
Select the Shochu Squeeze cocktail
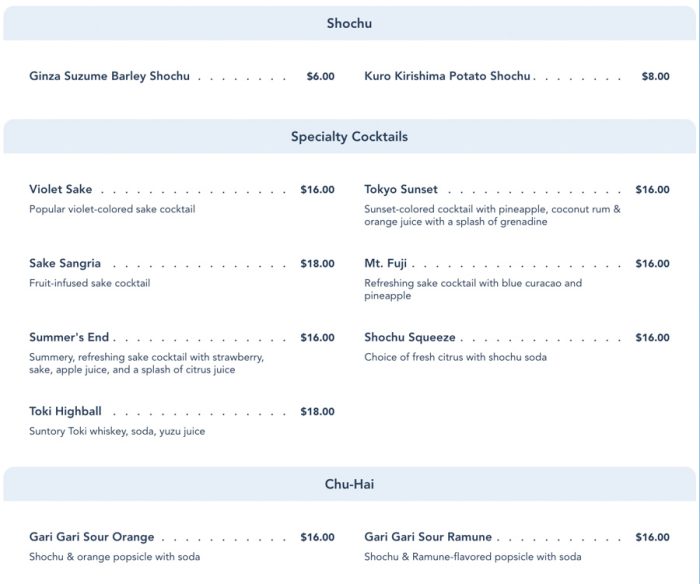(x=410, y=338)
